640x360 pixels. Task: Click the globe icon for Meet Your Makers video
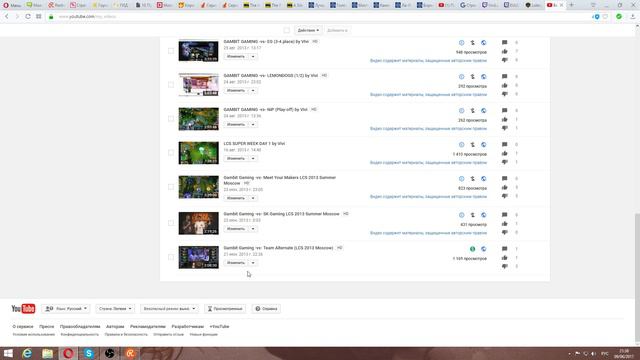484,179
